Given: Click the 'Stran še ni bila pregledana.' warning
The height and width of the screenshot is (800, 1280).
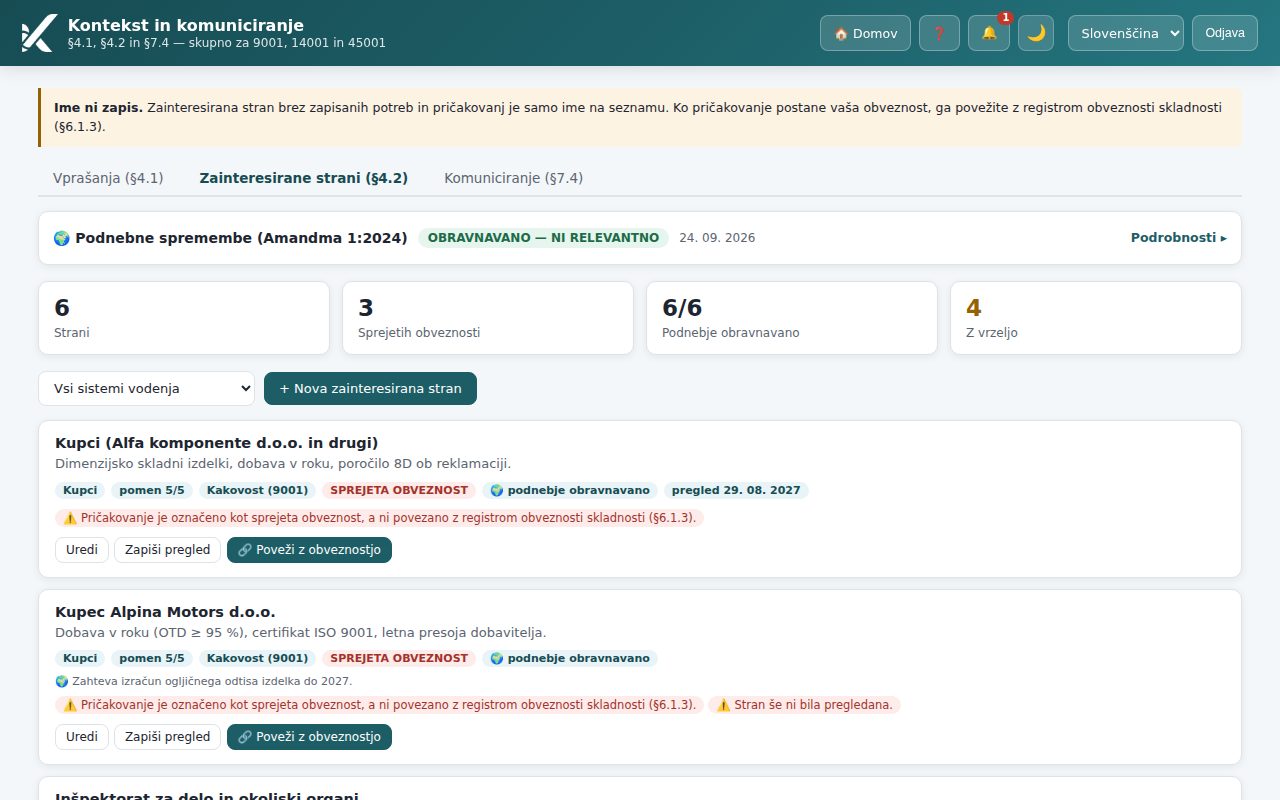Looking at the screenshot, I should [x=805, y=705].
